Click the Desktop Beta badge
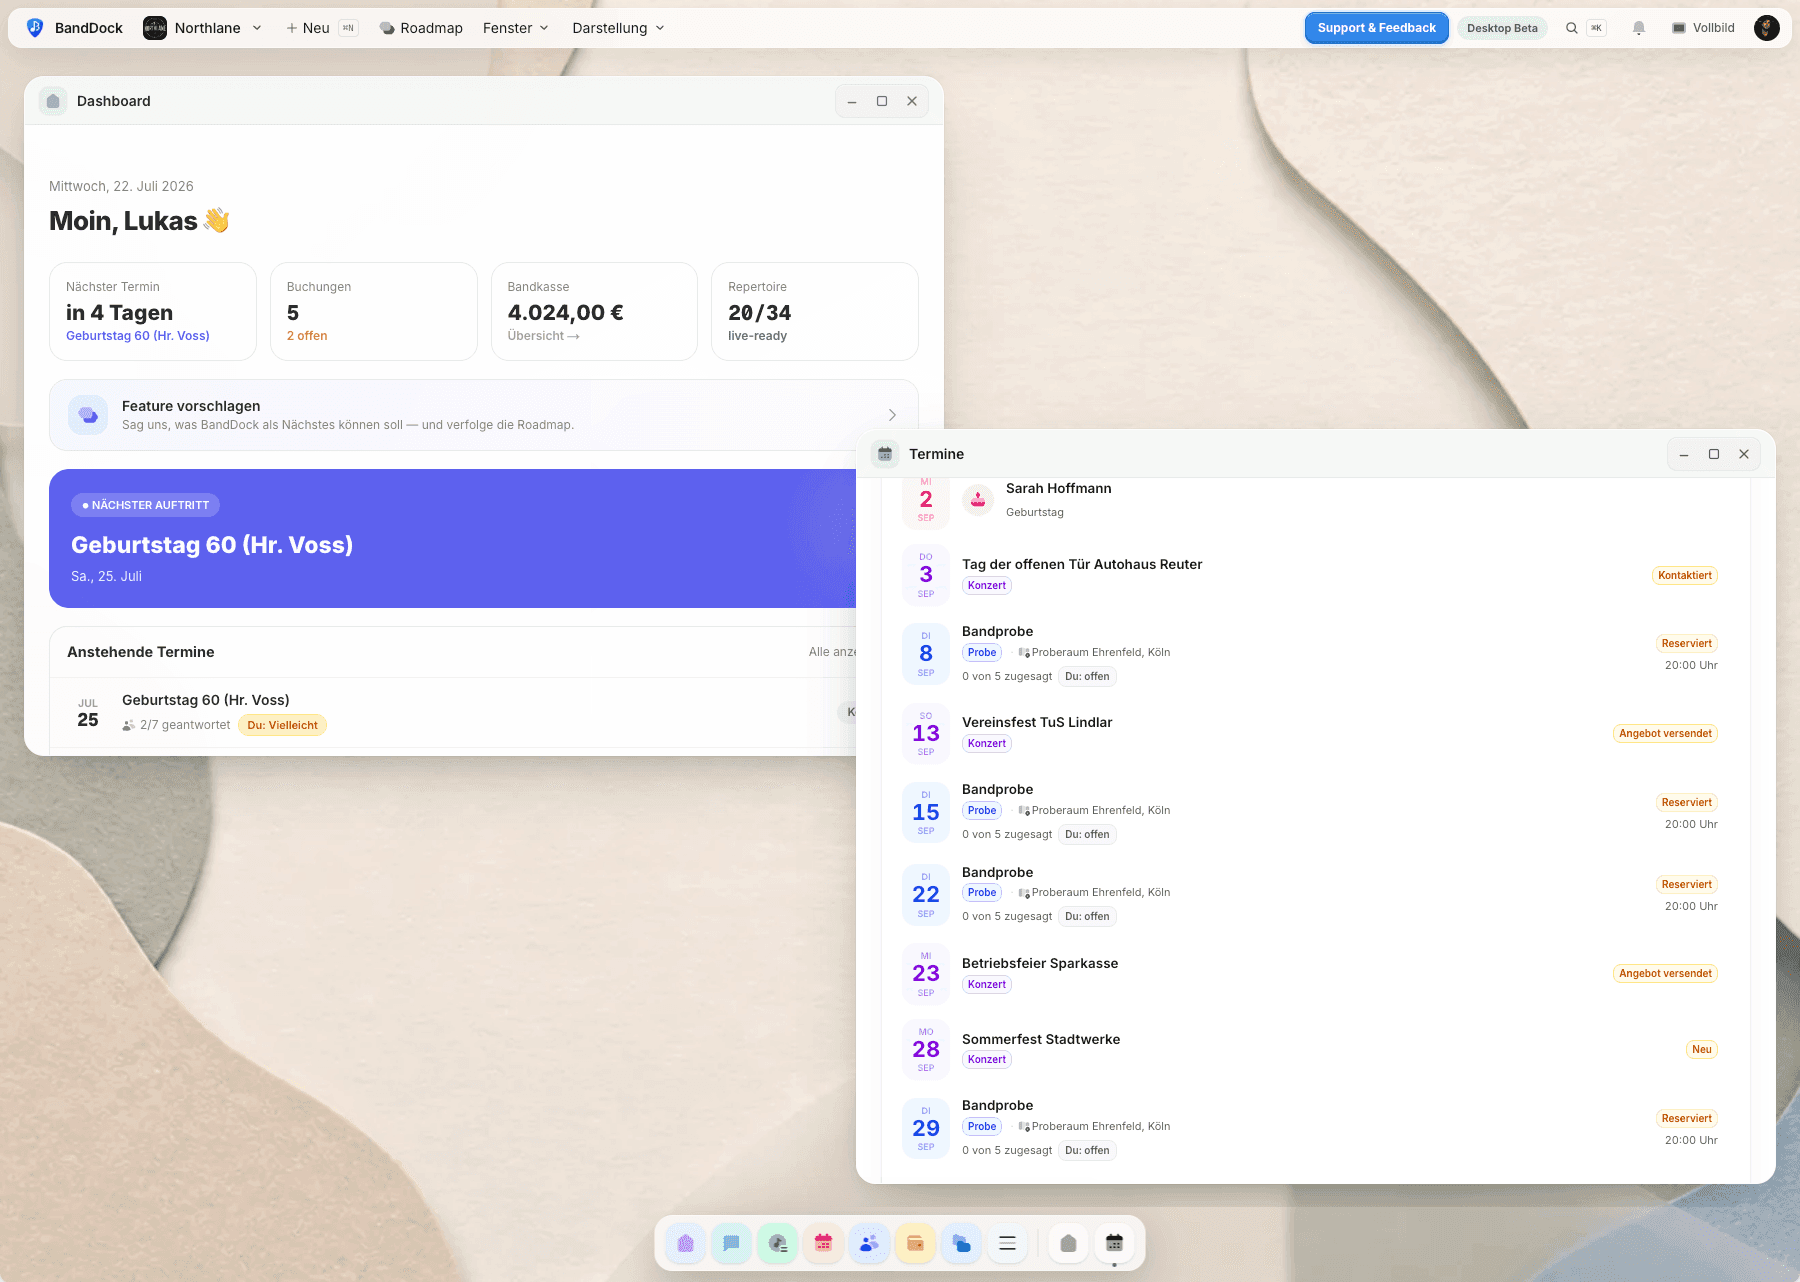1800x1282 pixels. 1502,28
